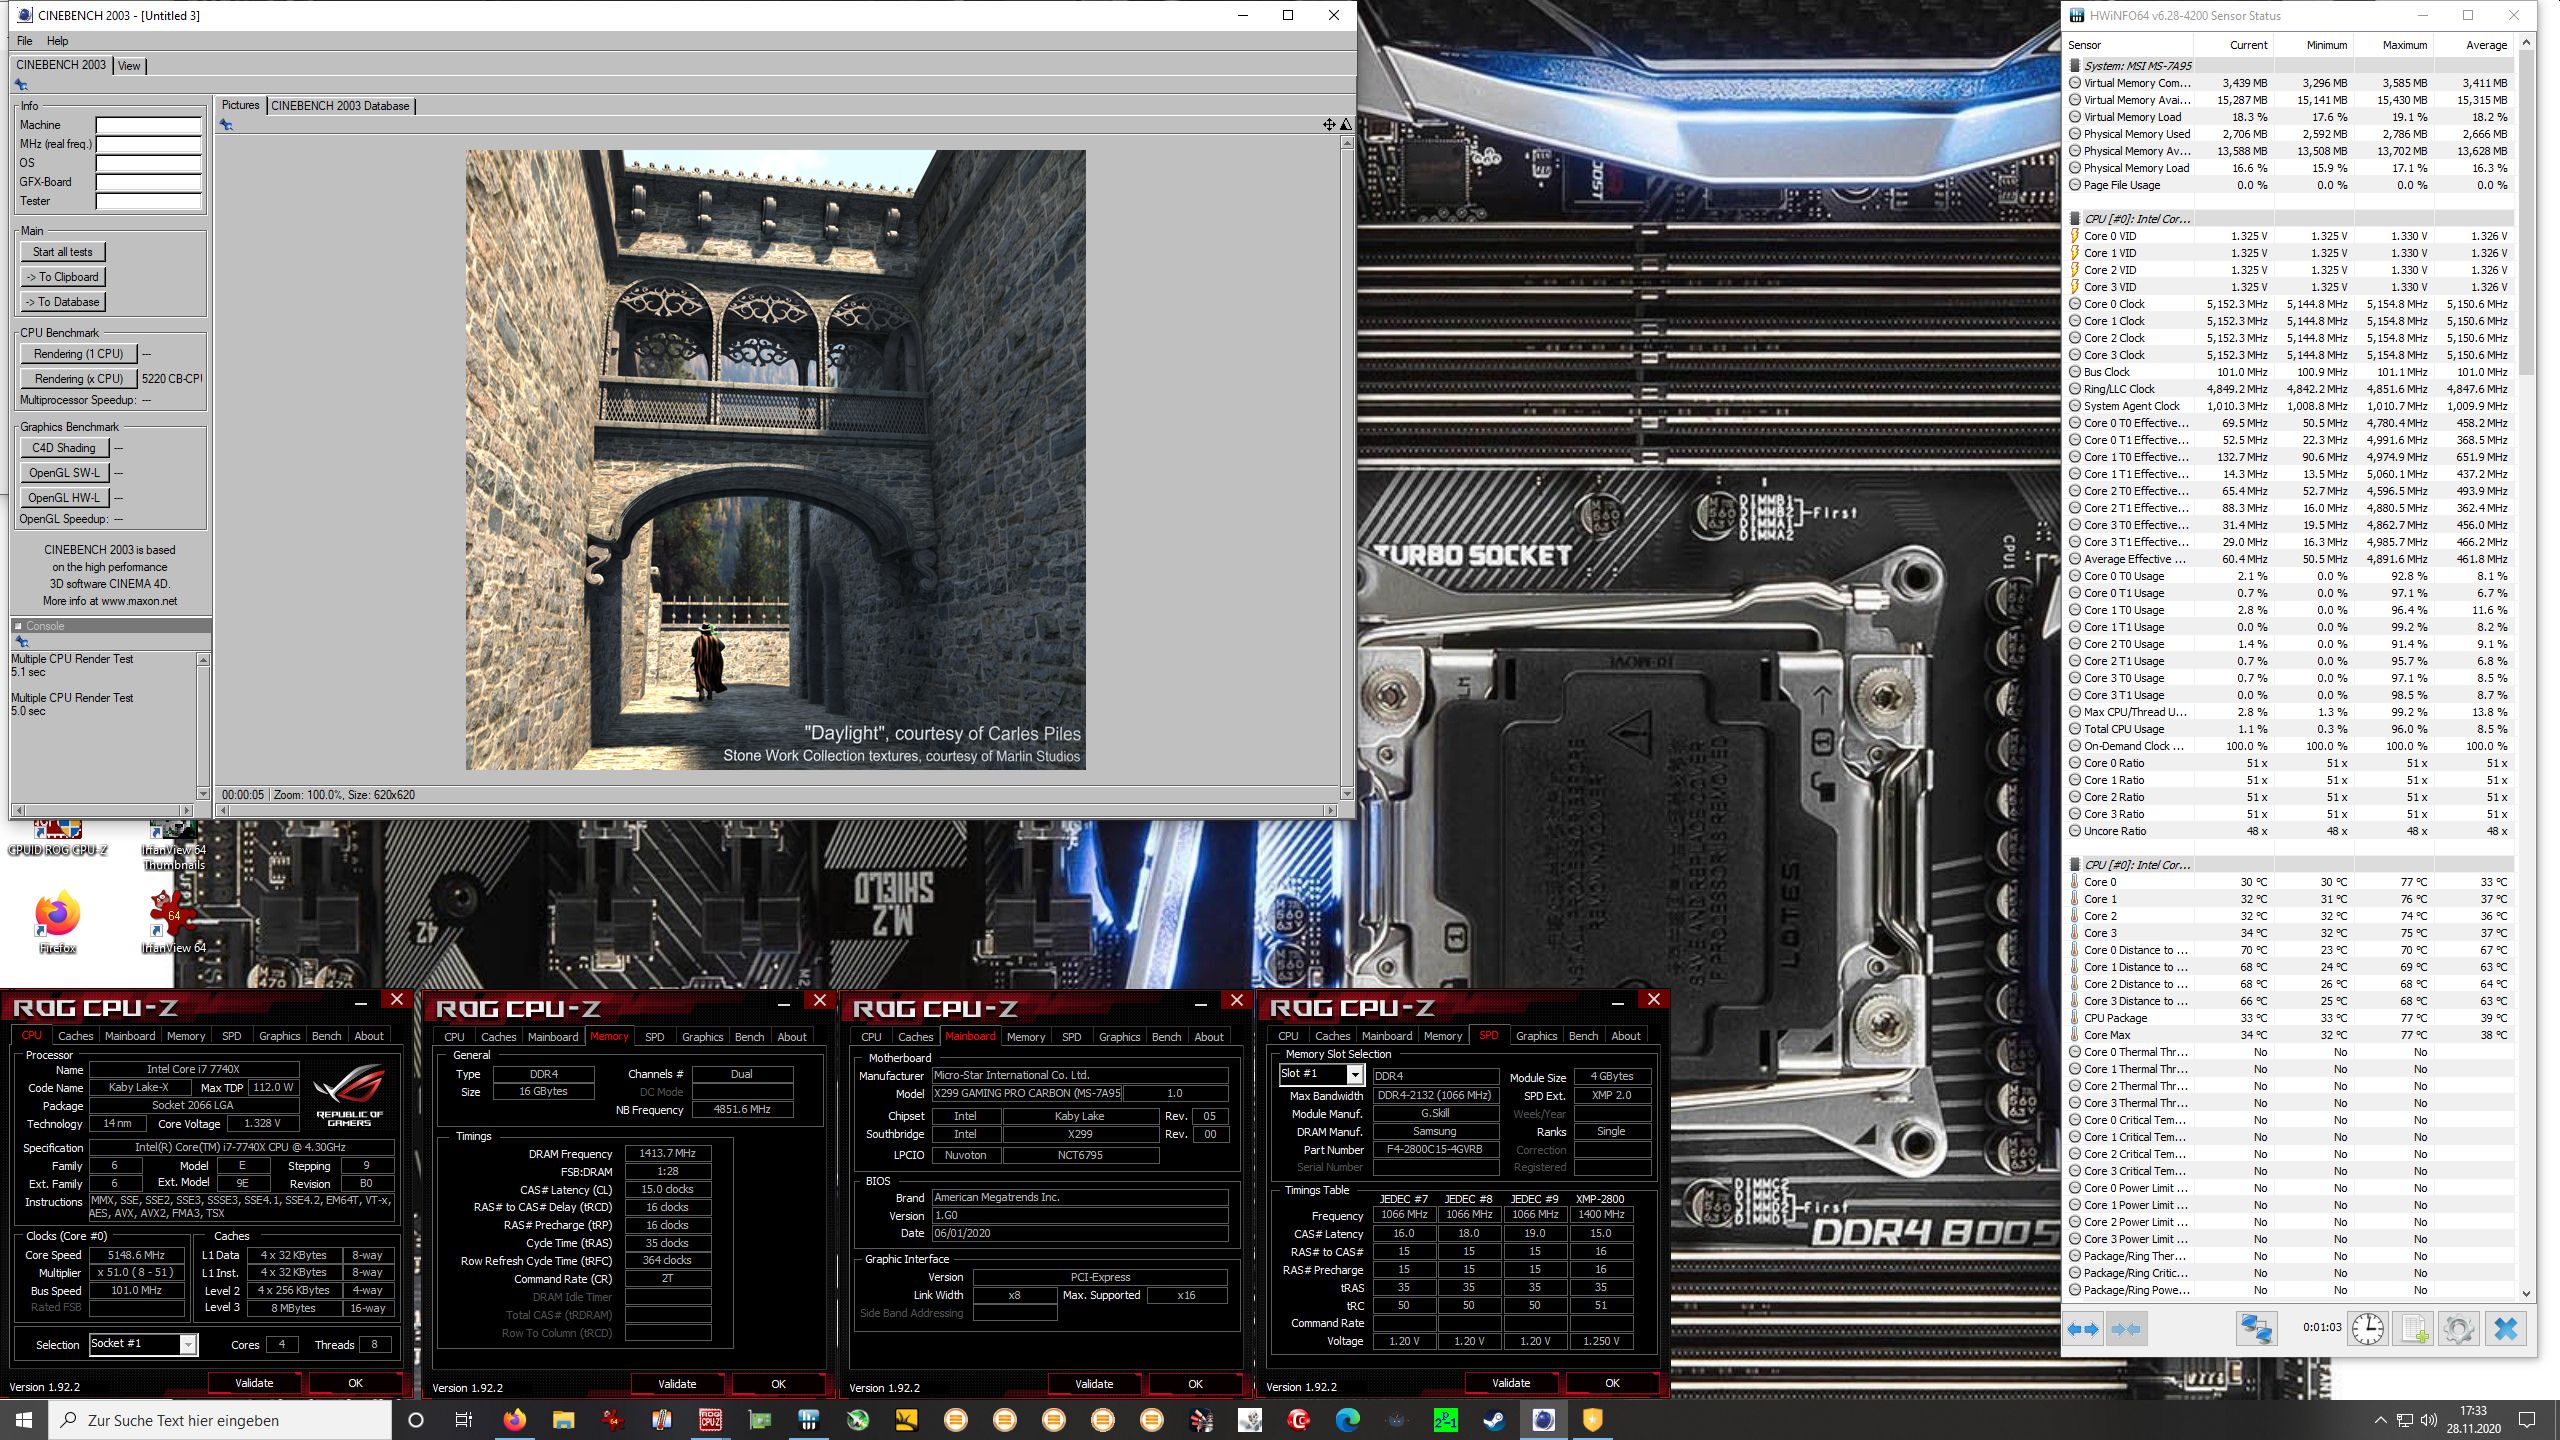
Task: Click four-arrow move icon above rendered picture
Action: click(x=1329, y=125)
